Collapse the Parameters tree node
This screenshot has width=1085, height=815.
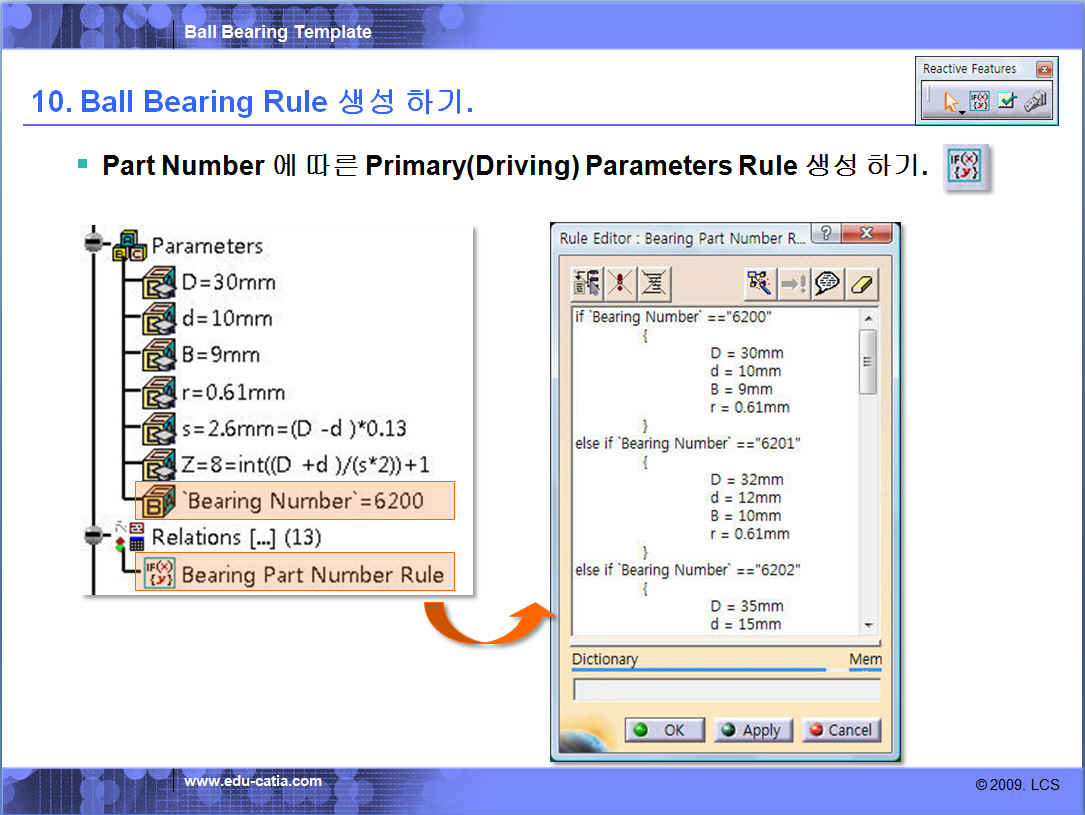pyautogui.click(x=94, y=244)
